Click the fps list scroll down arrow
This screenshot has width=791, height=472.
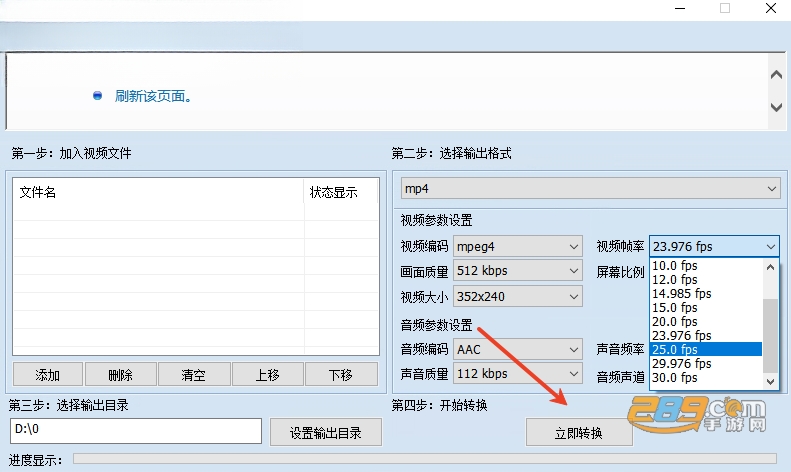click(x=770, y=382)
